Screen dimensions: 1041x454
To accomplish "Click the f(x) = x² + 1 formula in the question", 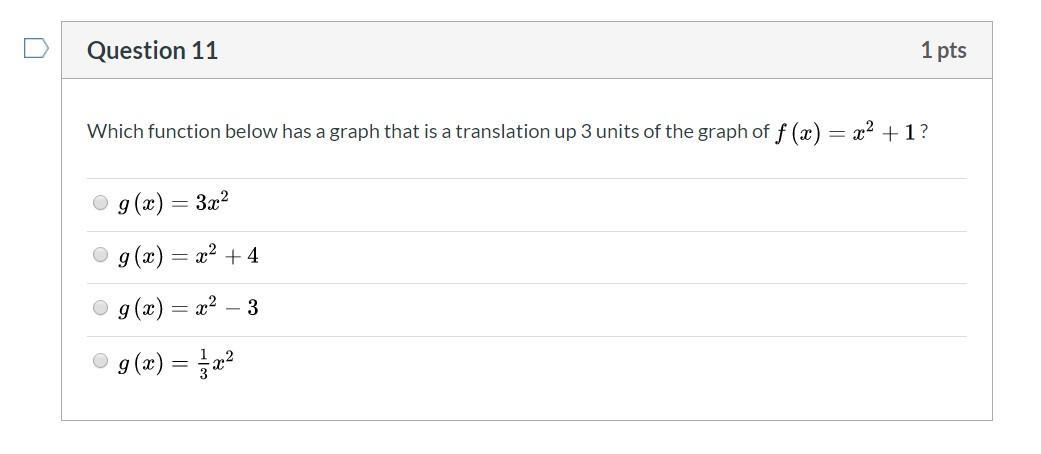I will tap(845, 132).
